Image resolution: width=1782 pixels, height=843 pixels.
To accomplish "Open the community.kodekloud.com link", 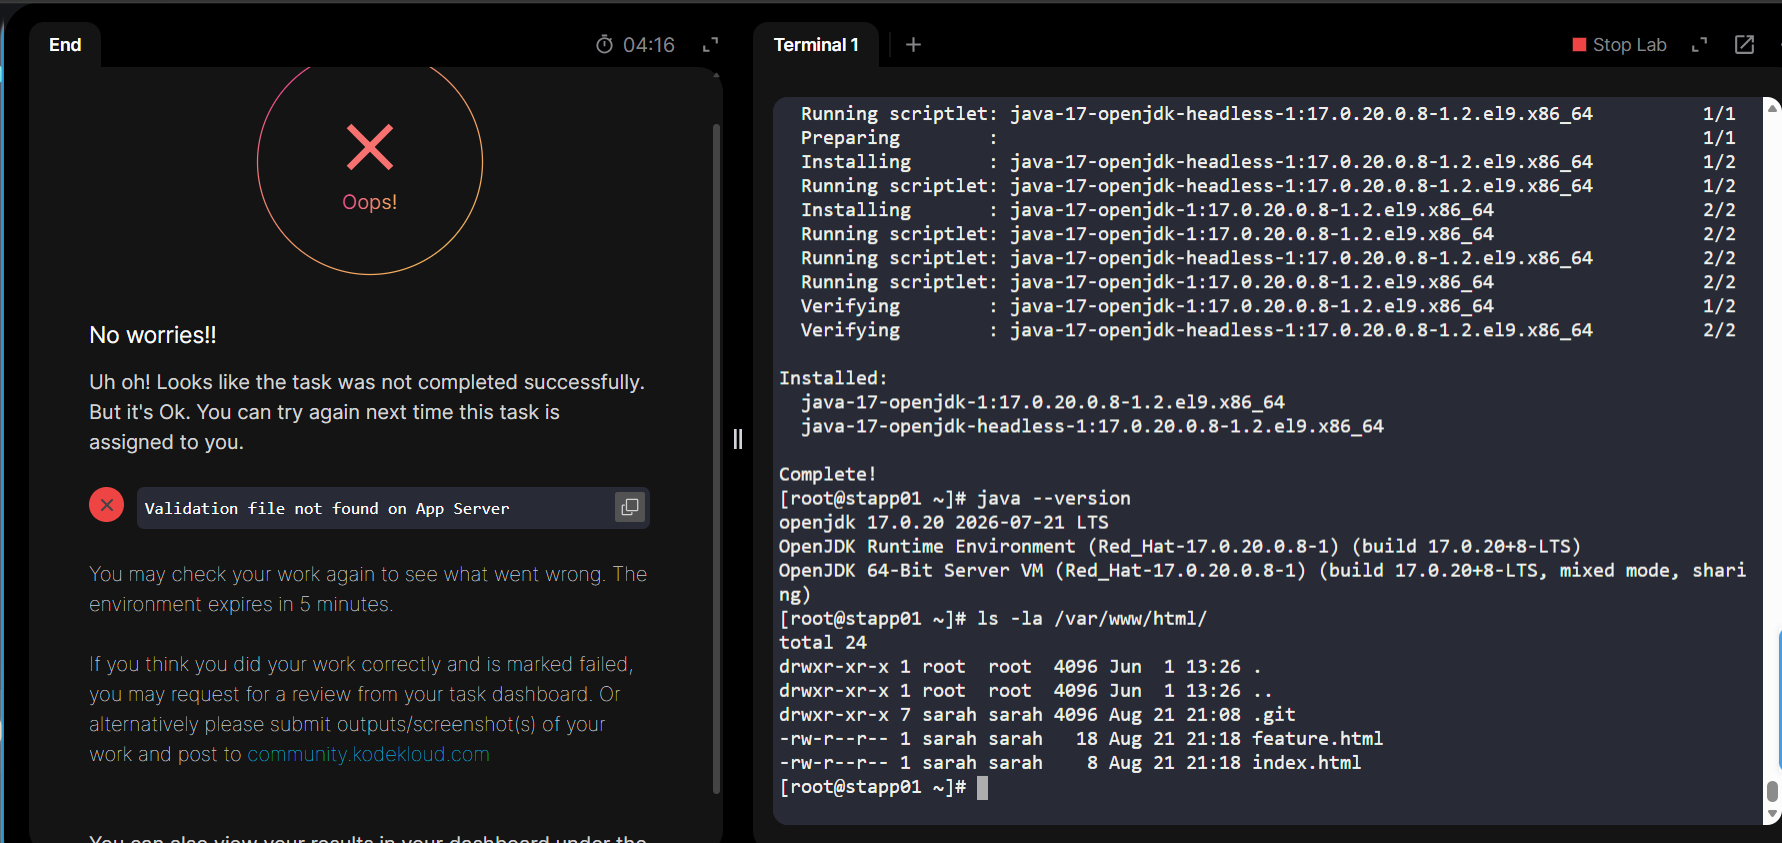I will [x=368, y=754].
